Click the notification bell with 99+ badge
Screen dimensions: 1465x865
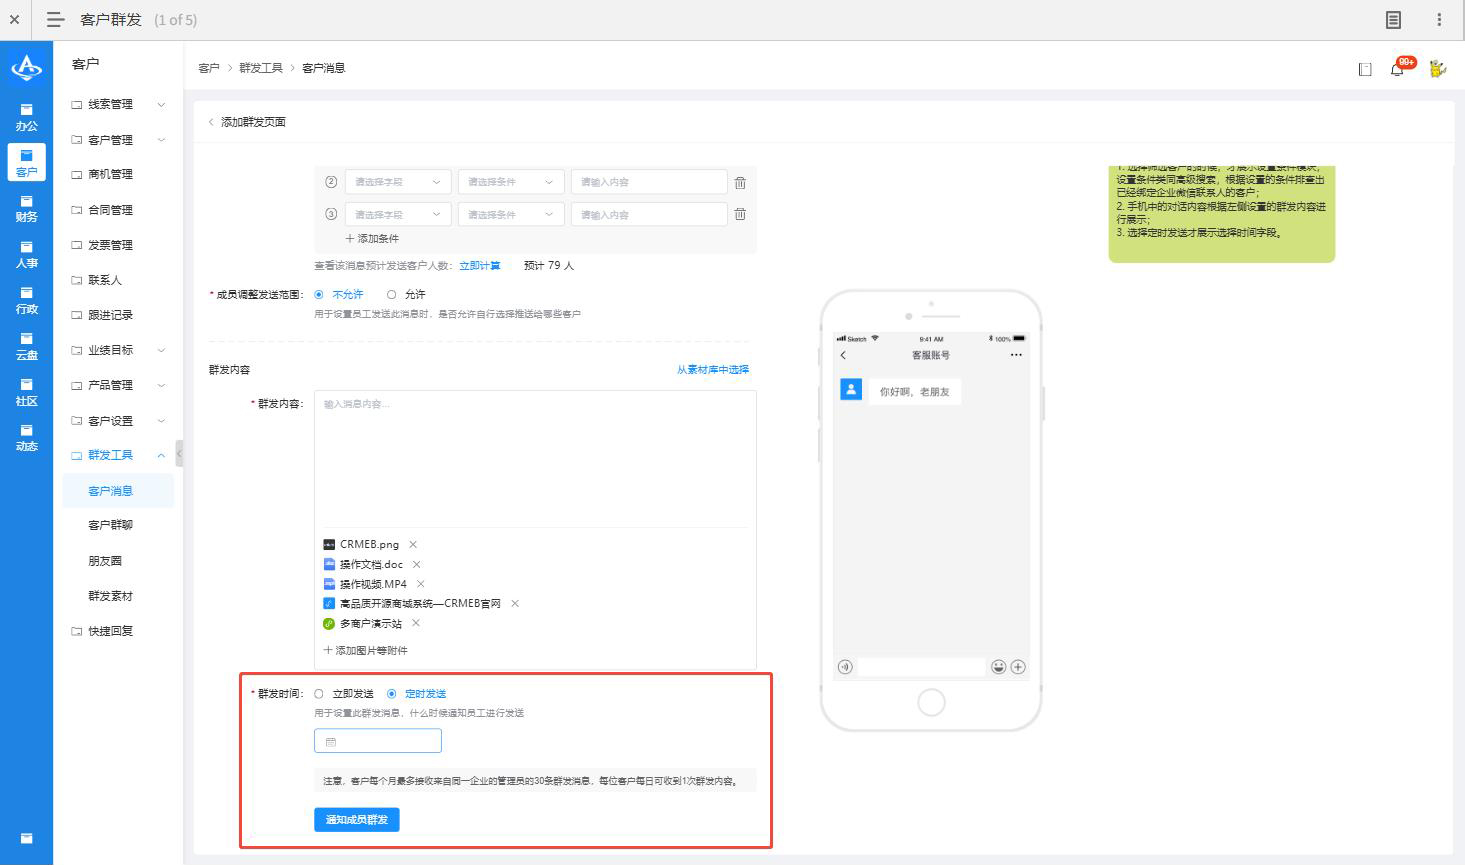(1397, 69)
